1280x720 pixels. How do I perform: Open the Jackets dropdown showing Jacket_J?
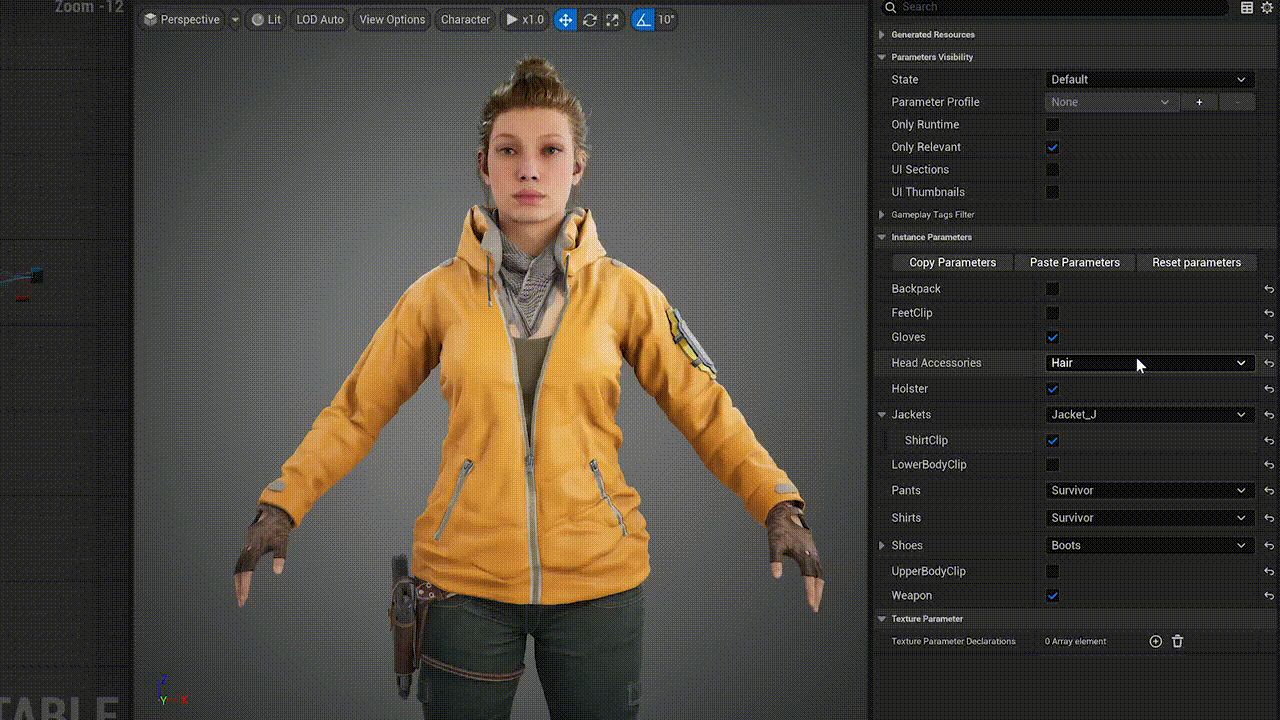tap(1149, 414)
